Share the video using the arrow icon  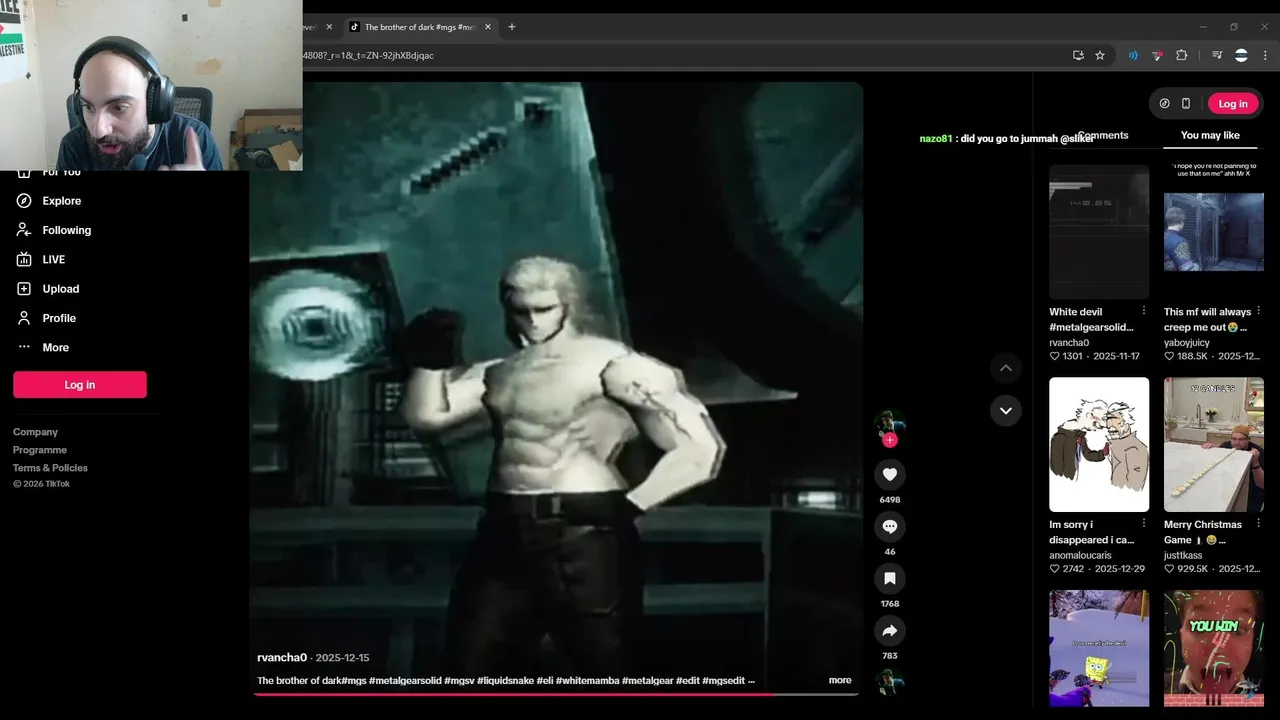click(889, 630)
